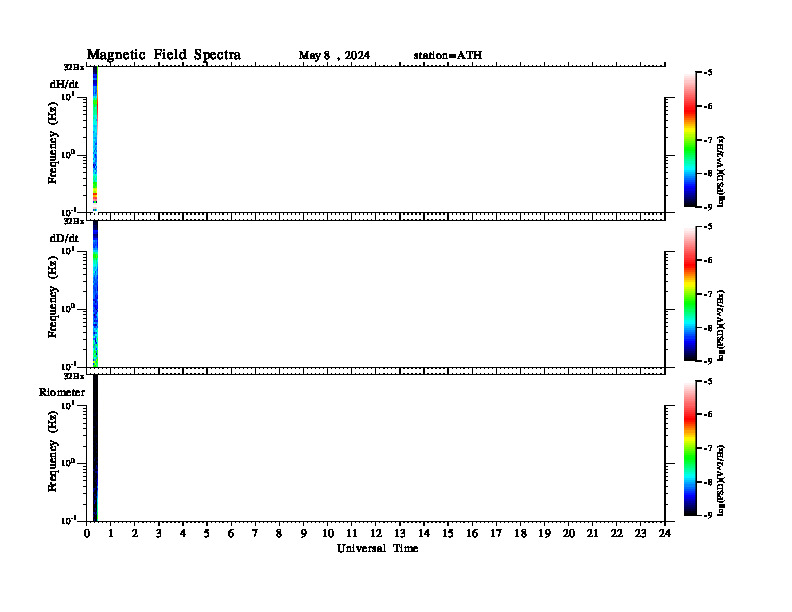The image size is (792, 612).
Task: Click the -7 label on Riometer color bar
Action: click(708, 448)
